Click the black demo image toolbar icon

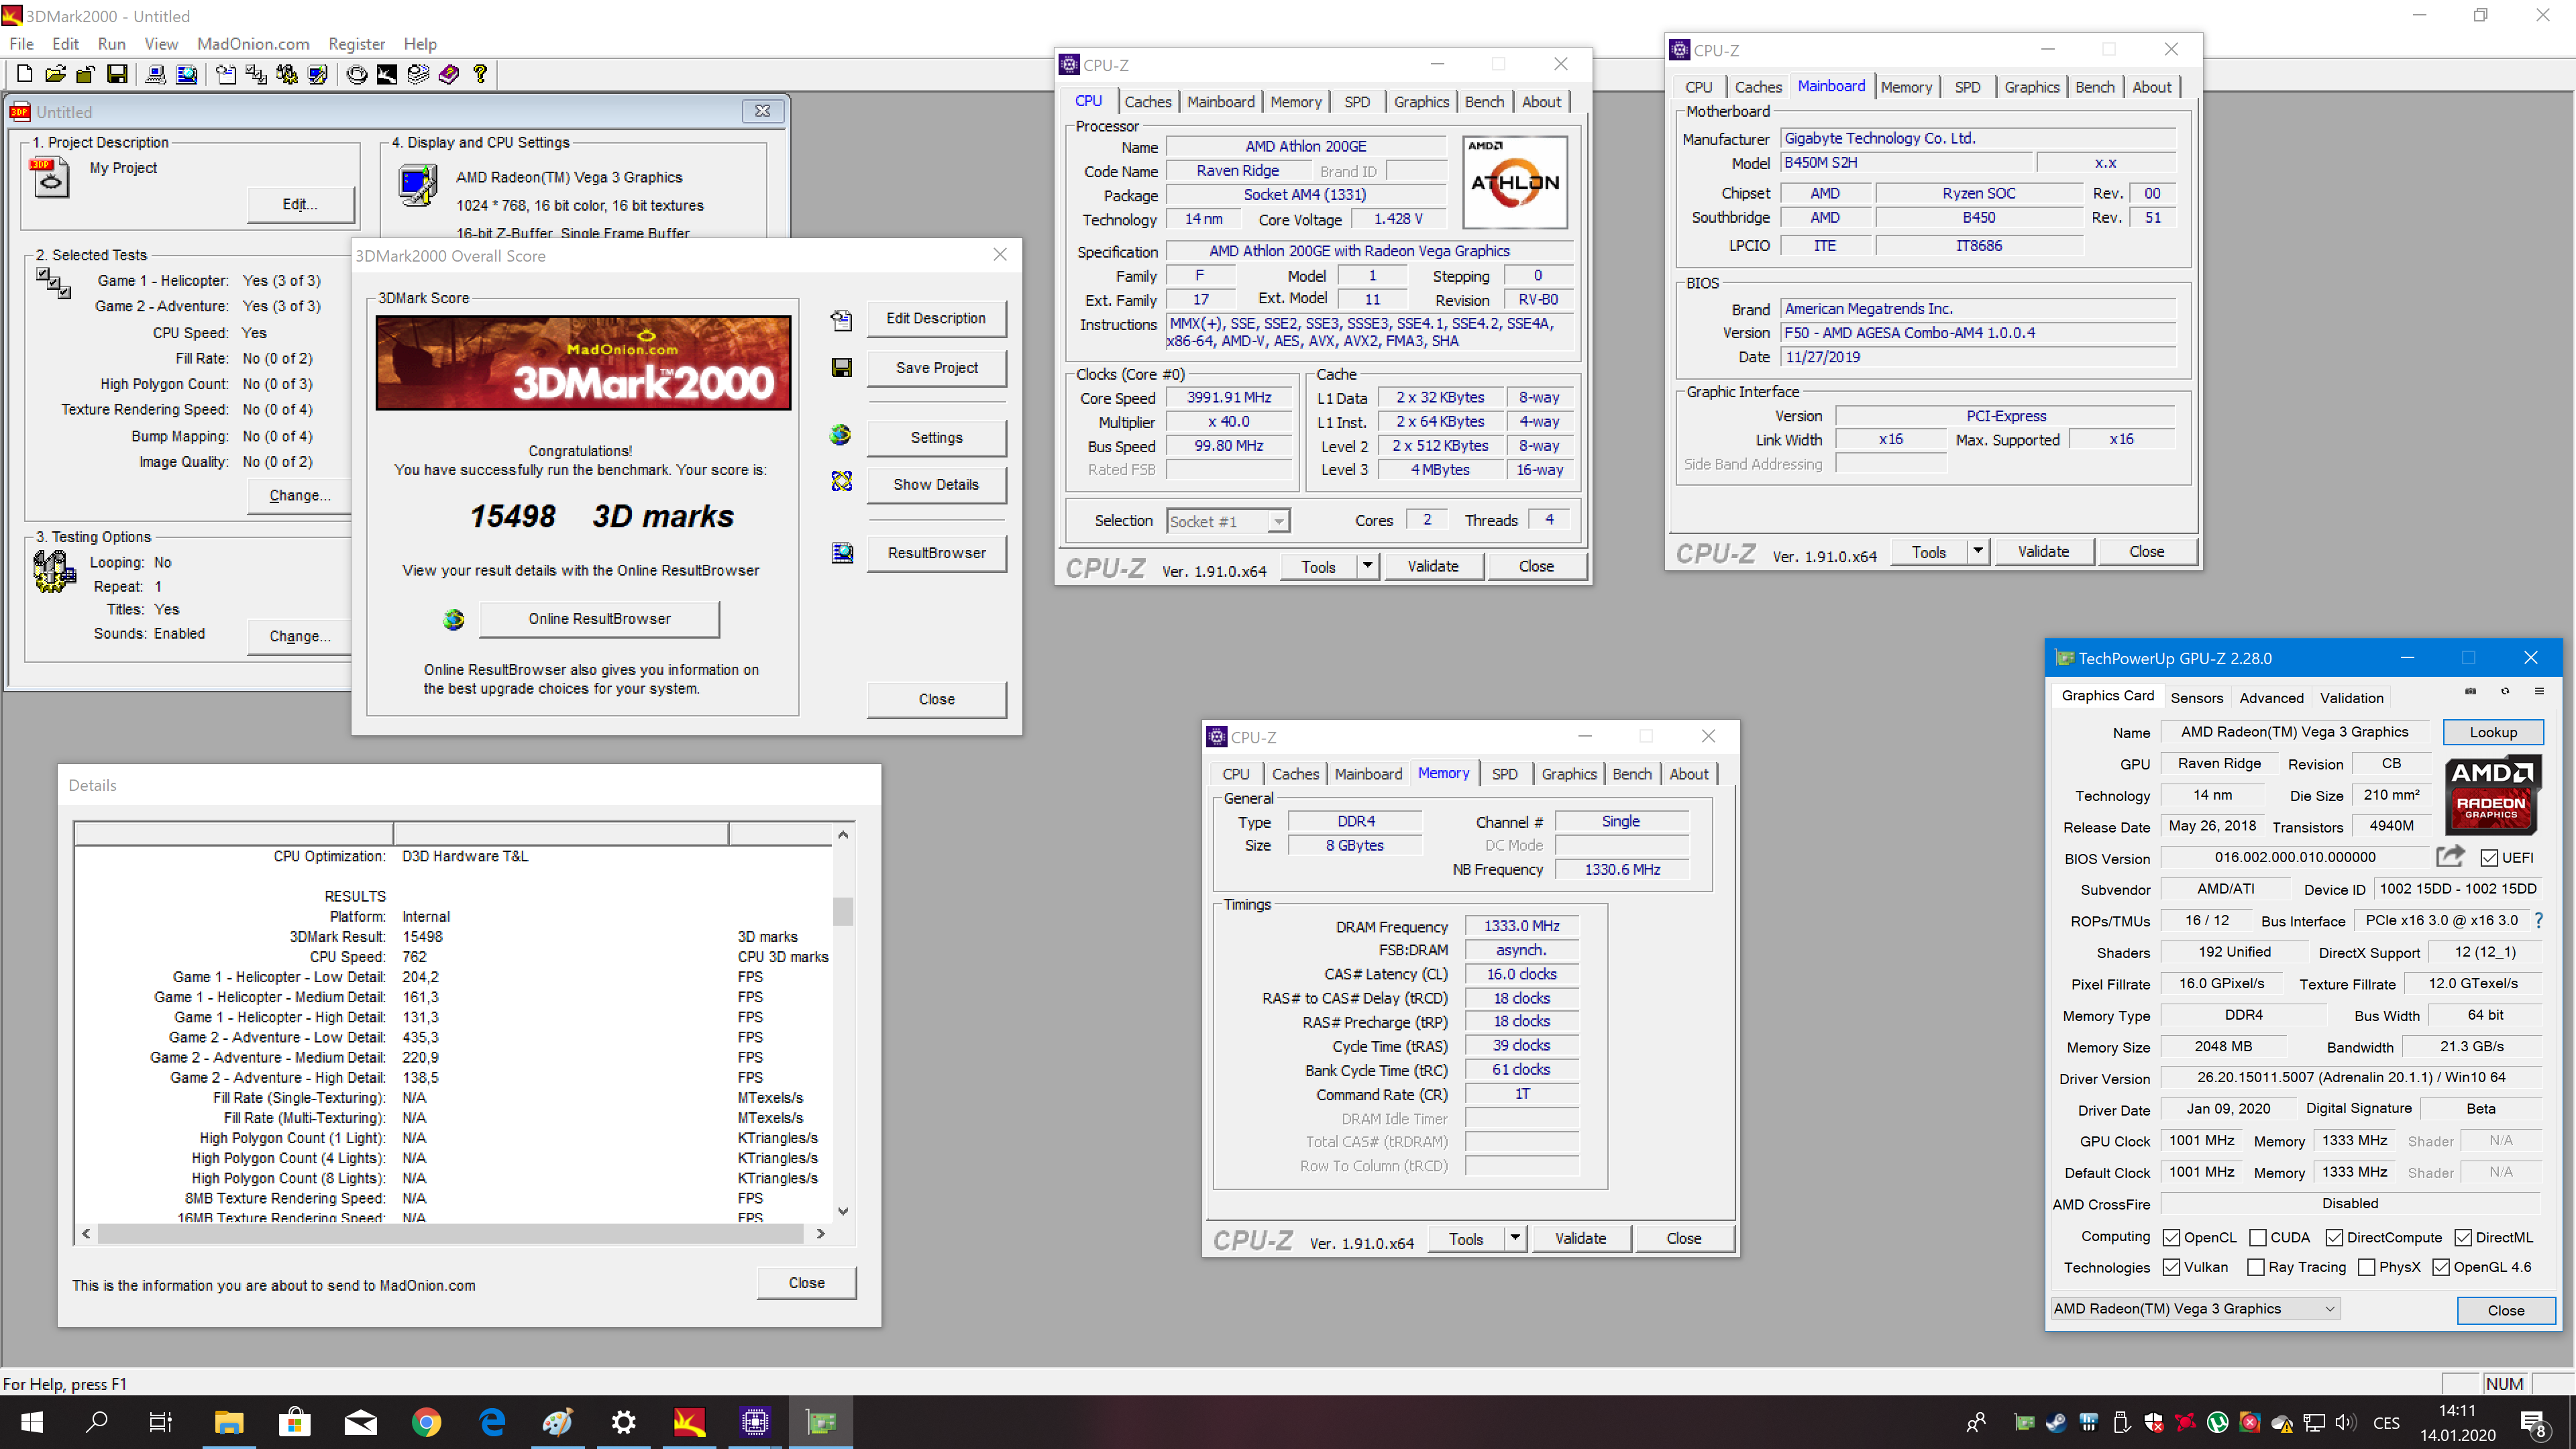[x=387, y=74]
